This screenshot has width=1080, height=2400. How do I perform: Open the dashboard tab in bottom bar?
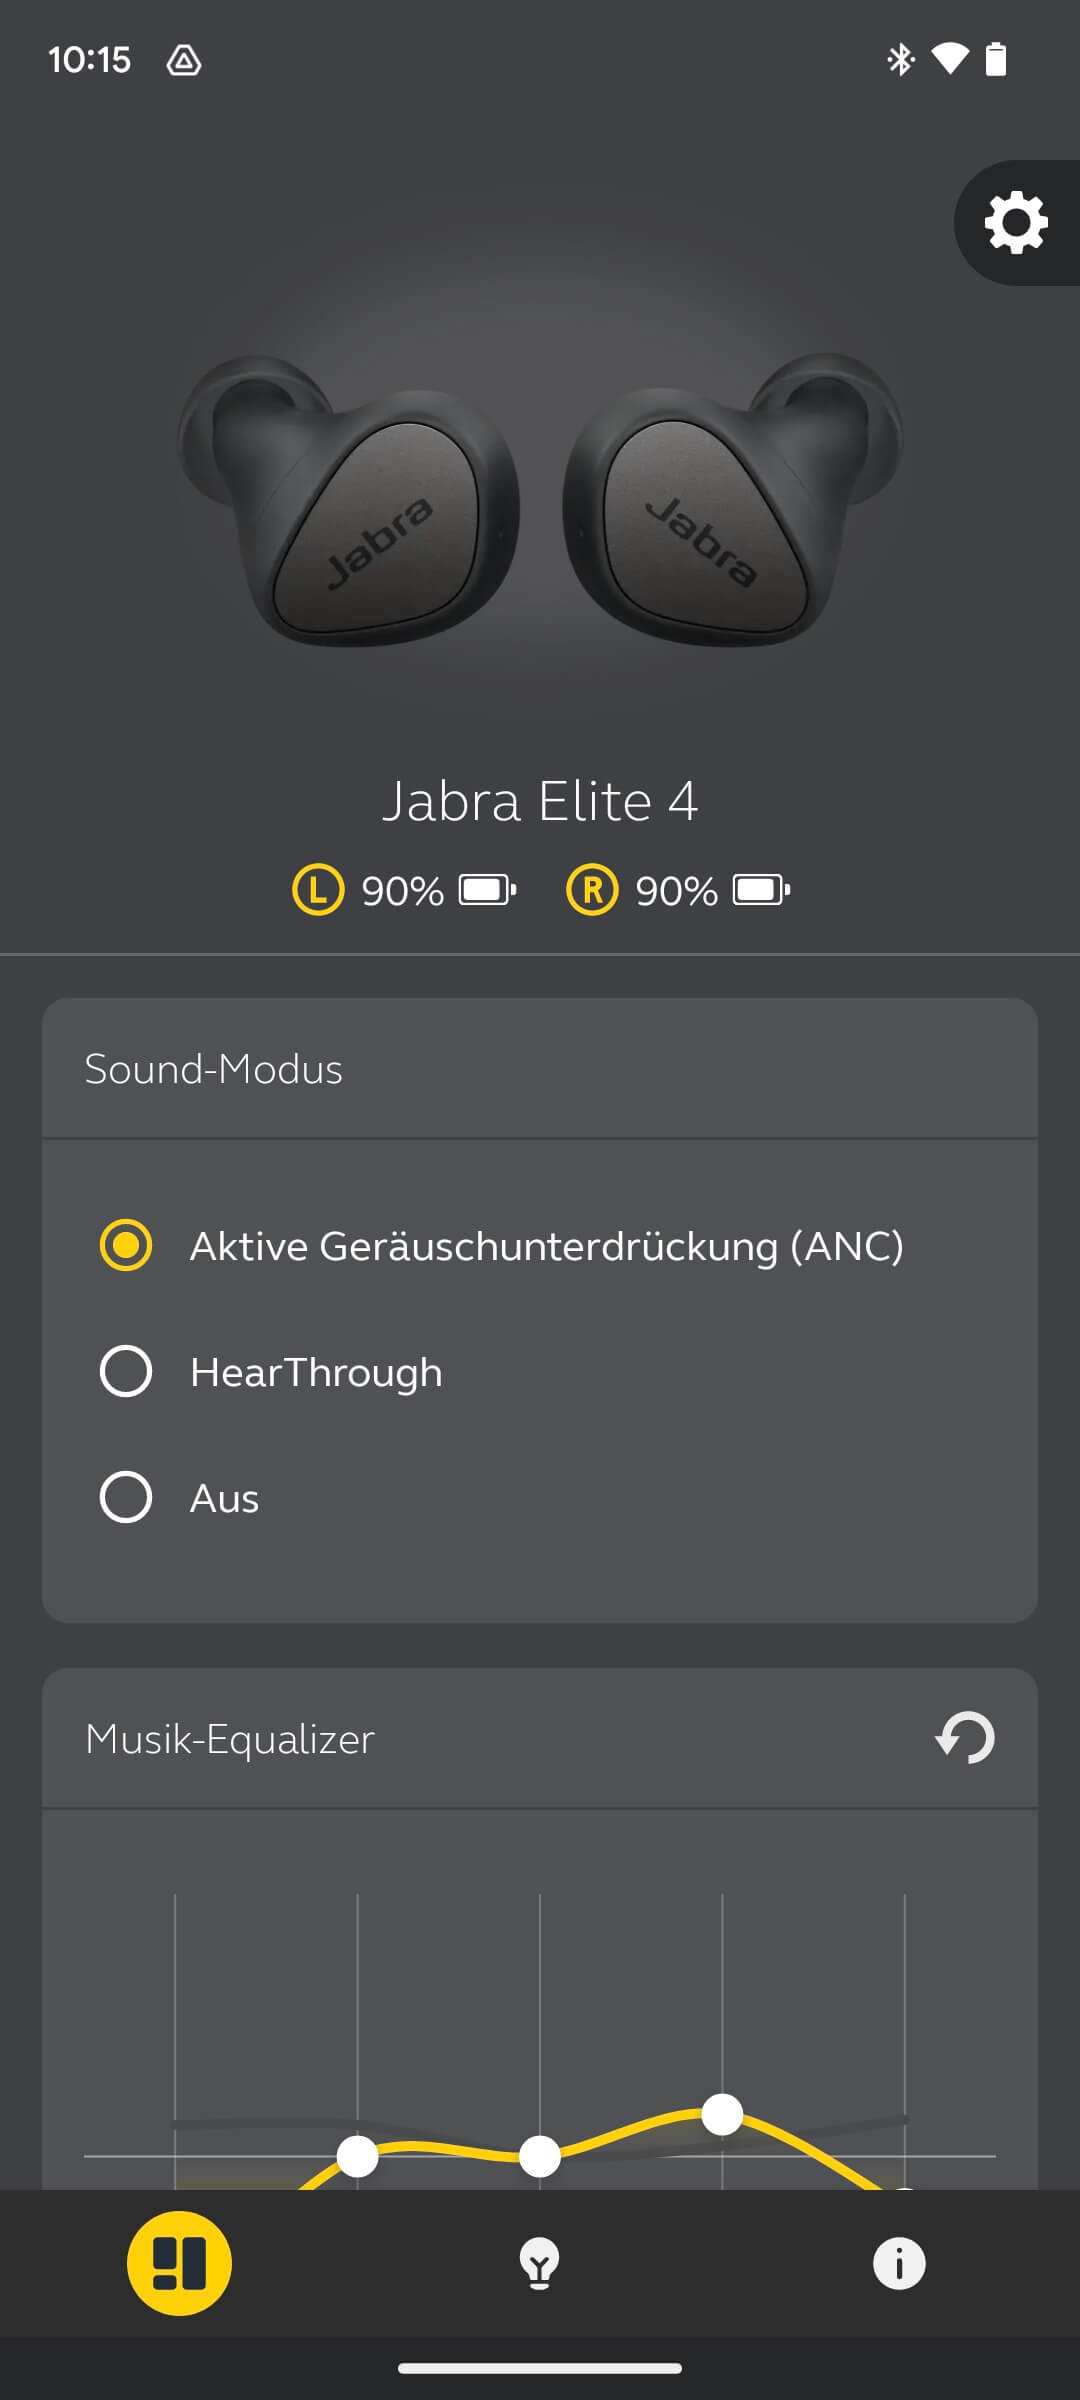(x=179, y=2263)
